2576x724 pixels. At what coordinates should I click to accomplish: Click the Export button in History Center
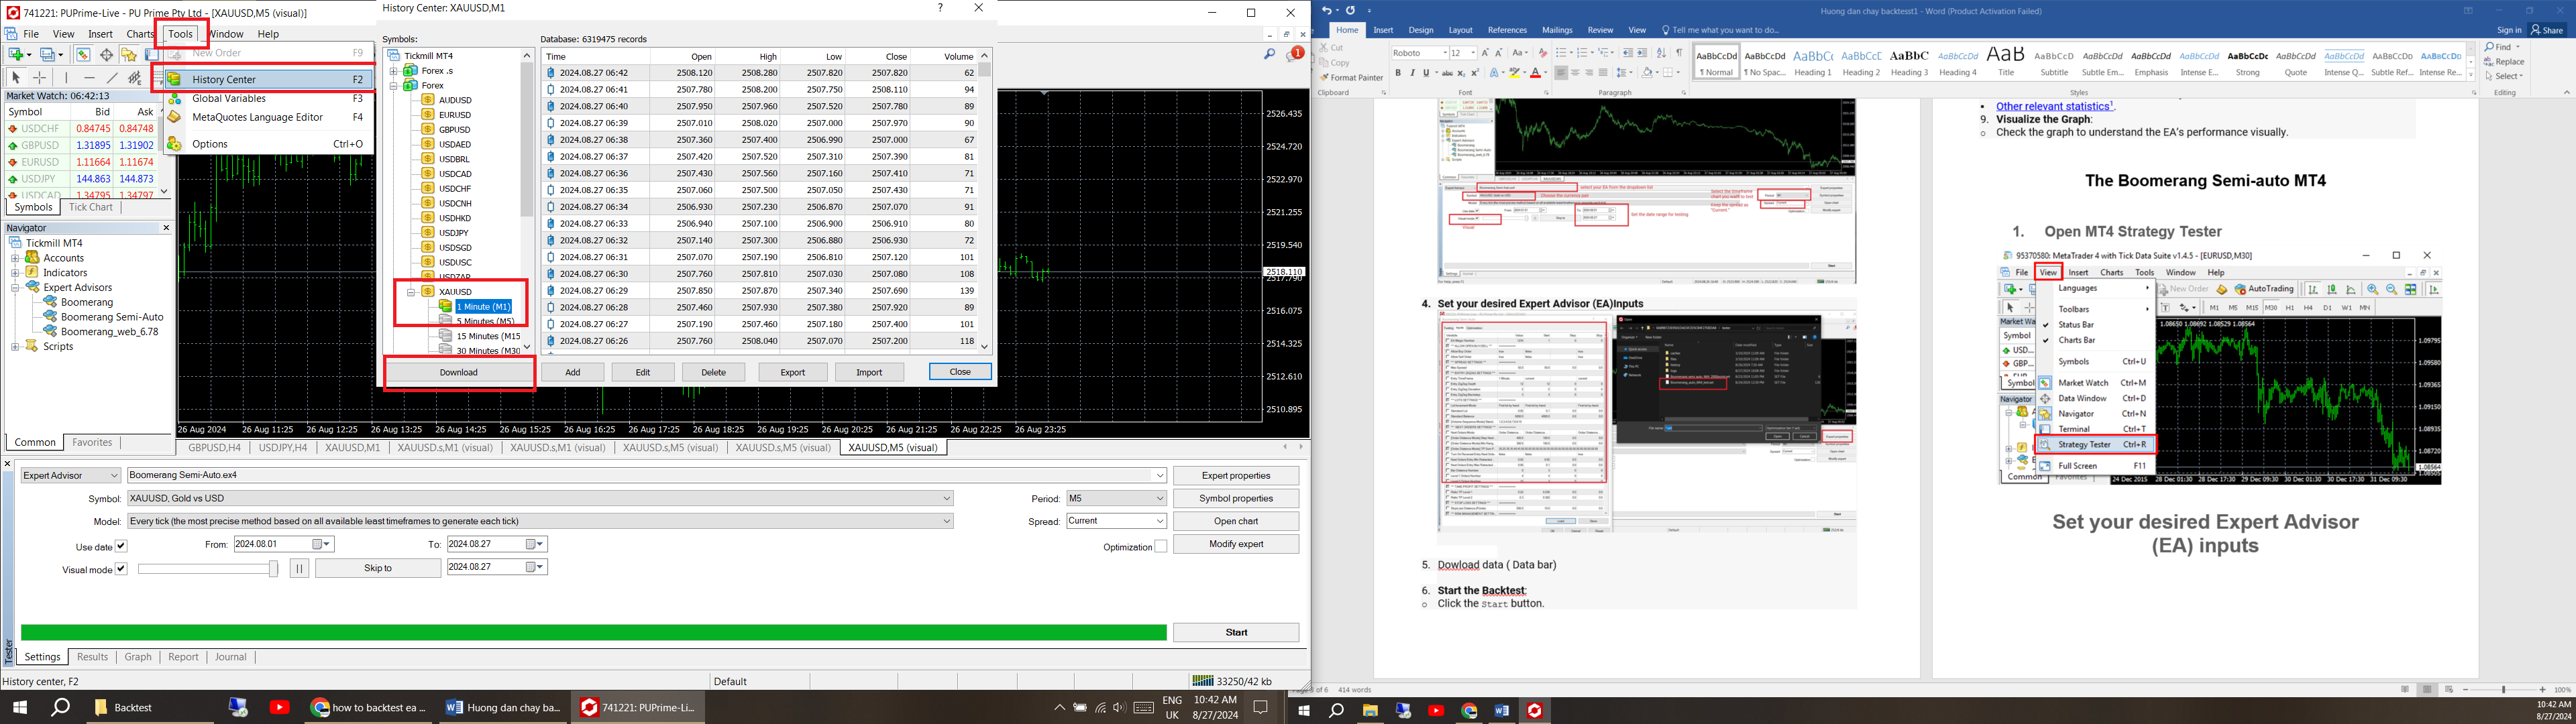click(x=793, y=372)
